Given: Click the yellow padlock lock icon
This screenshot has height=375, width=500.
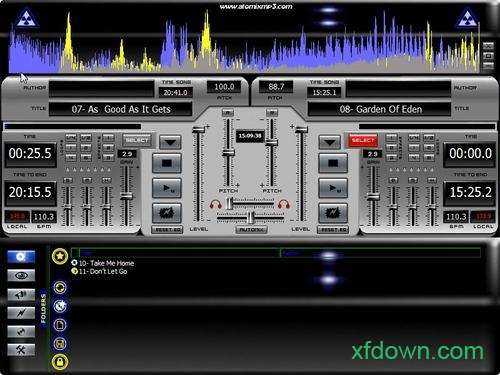Looking at the screenshot, I should click(x=60, y=362).
